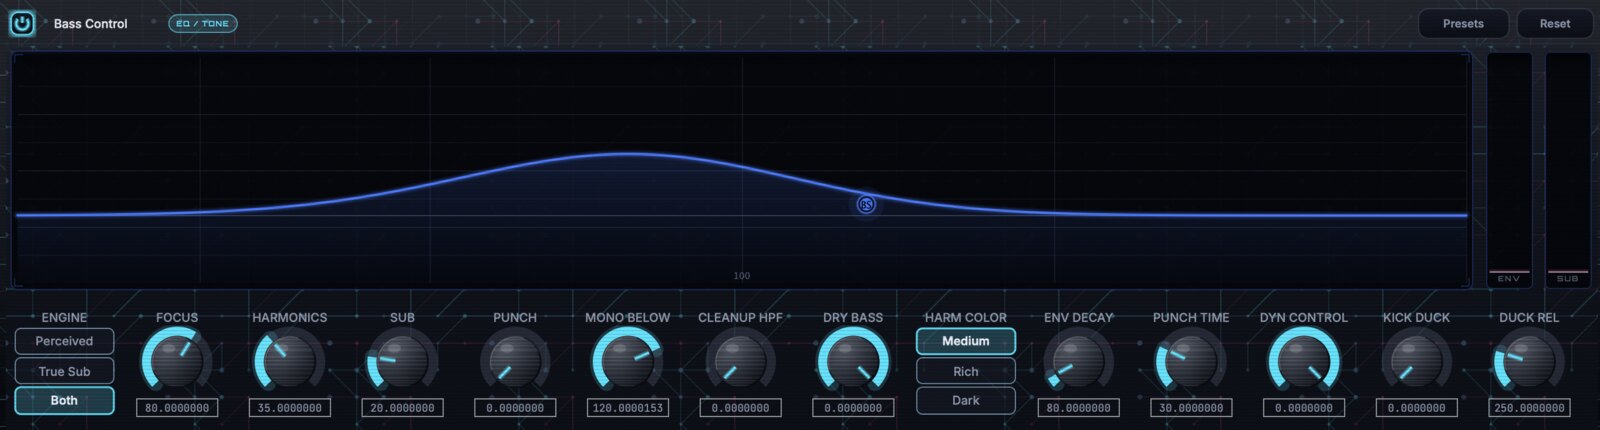
Task: Click the Dyn Control value field
Action: click(1303, 408)
